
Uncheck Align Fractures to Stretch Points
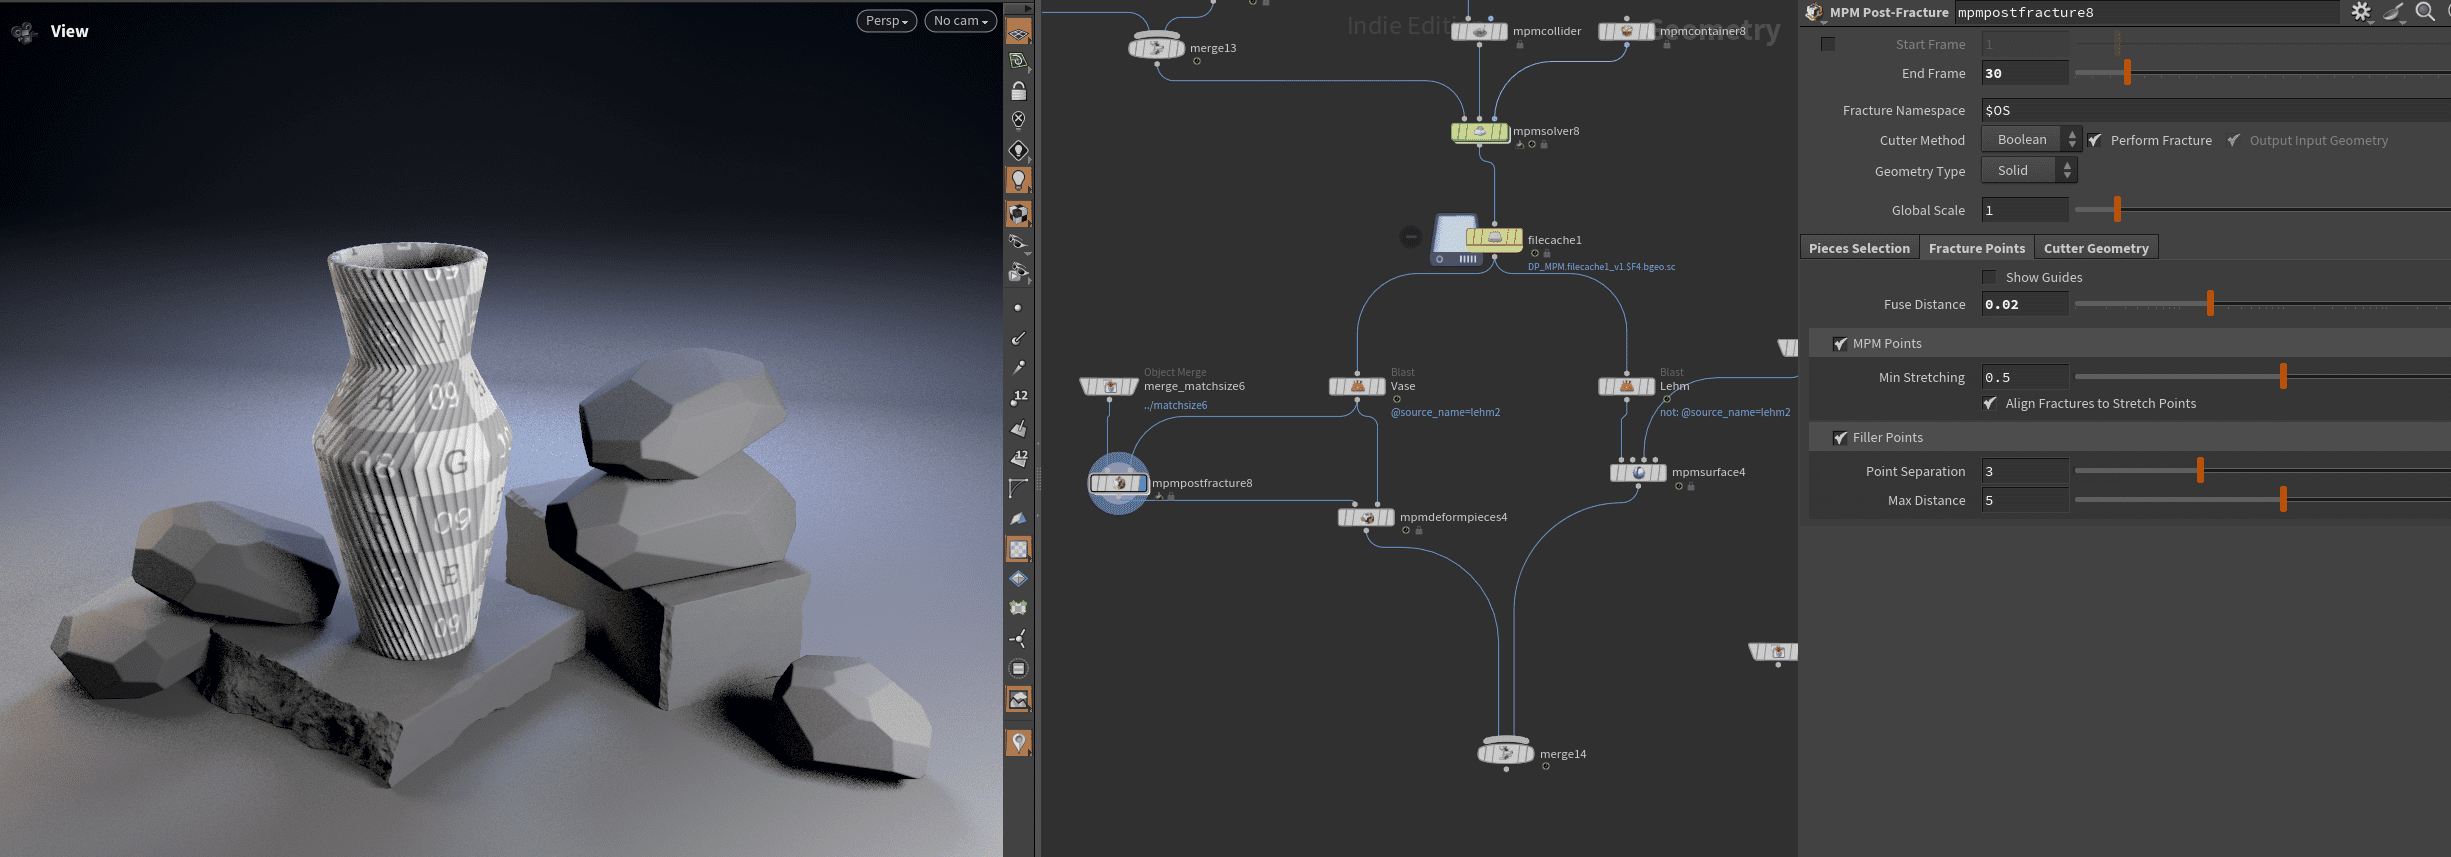pyautogui.click(x=1990, y=404)
